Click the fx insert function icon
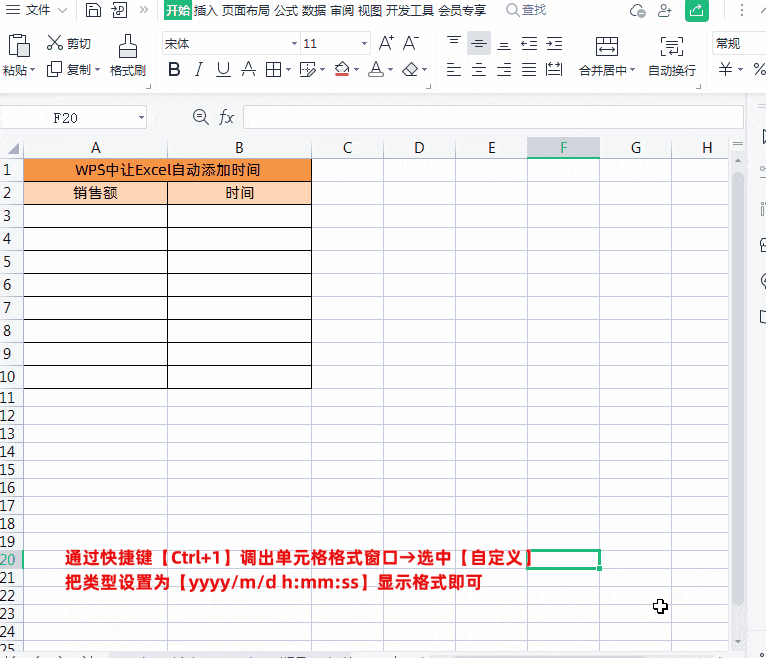 coord(226,118)
